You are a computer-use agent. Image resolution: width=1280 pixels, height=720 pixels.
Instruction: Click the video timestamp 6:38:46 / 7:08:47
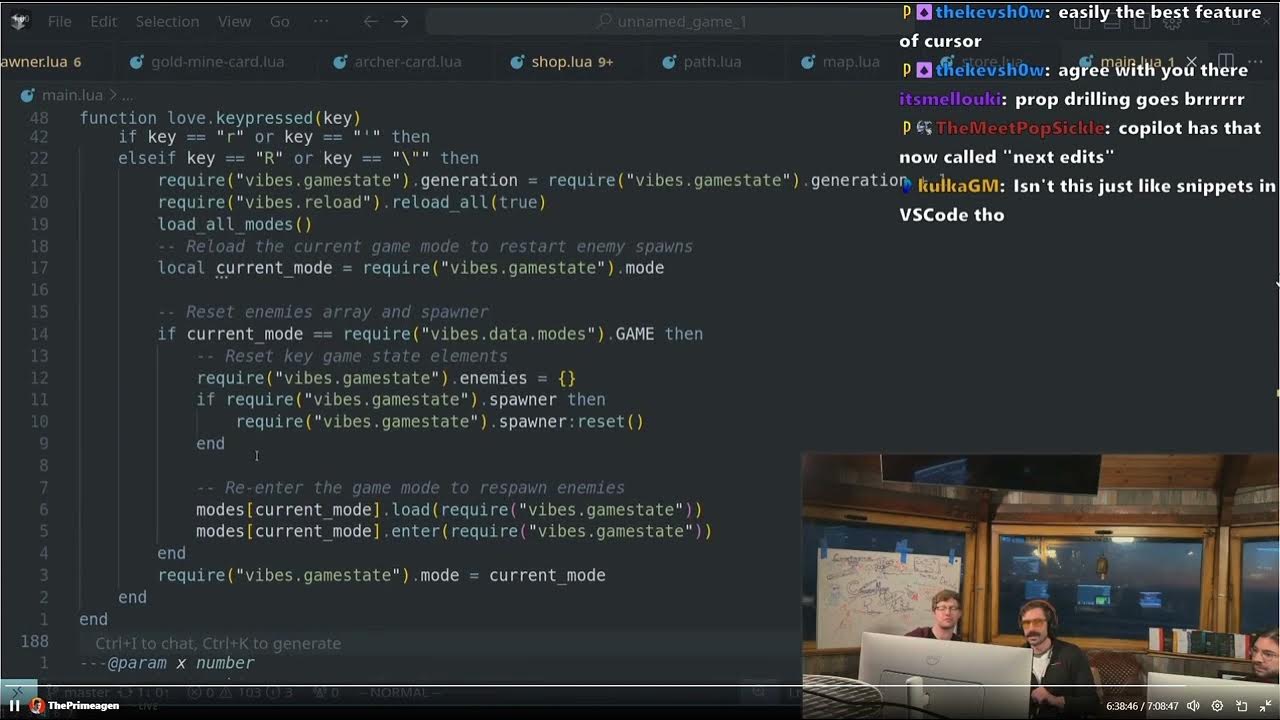point(1142,706)
